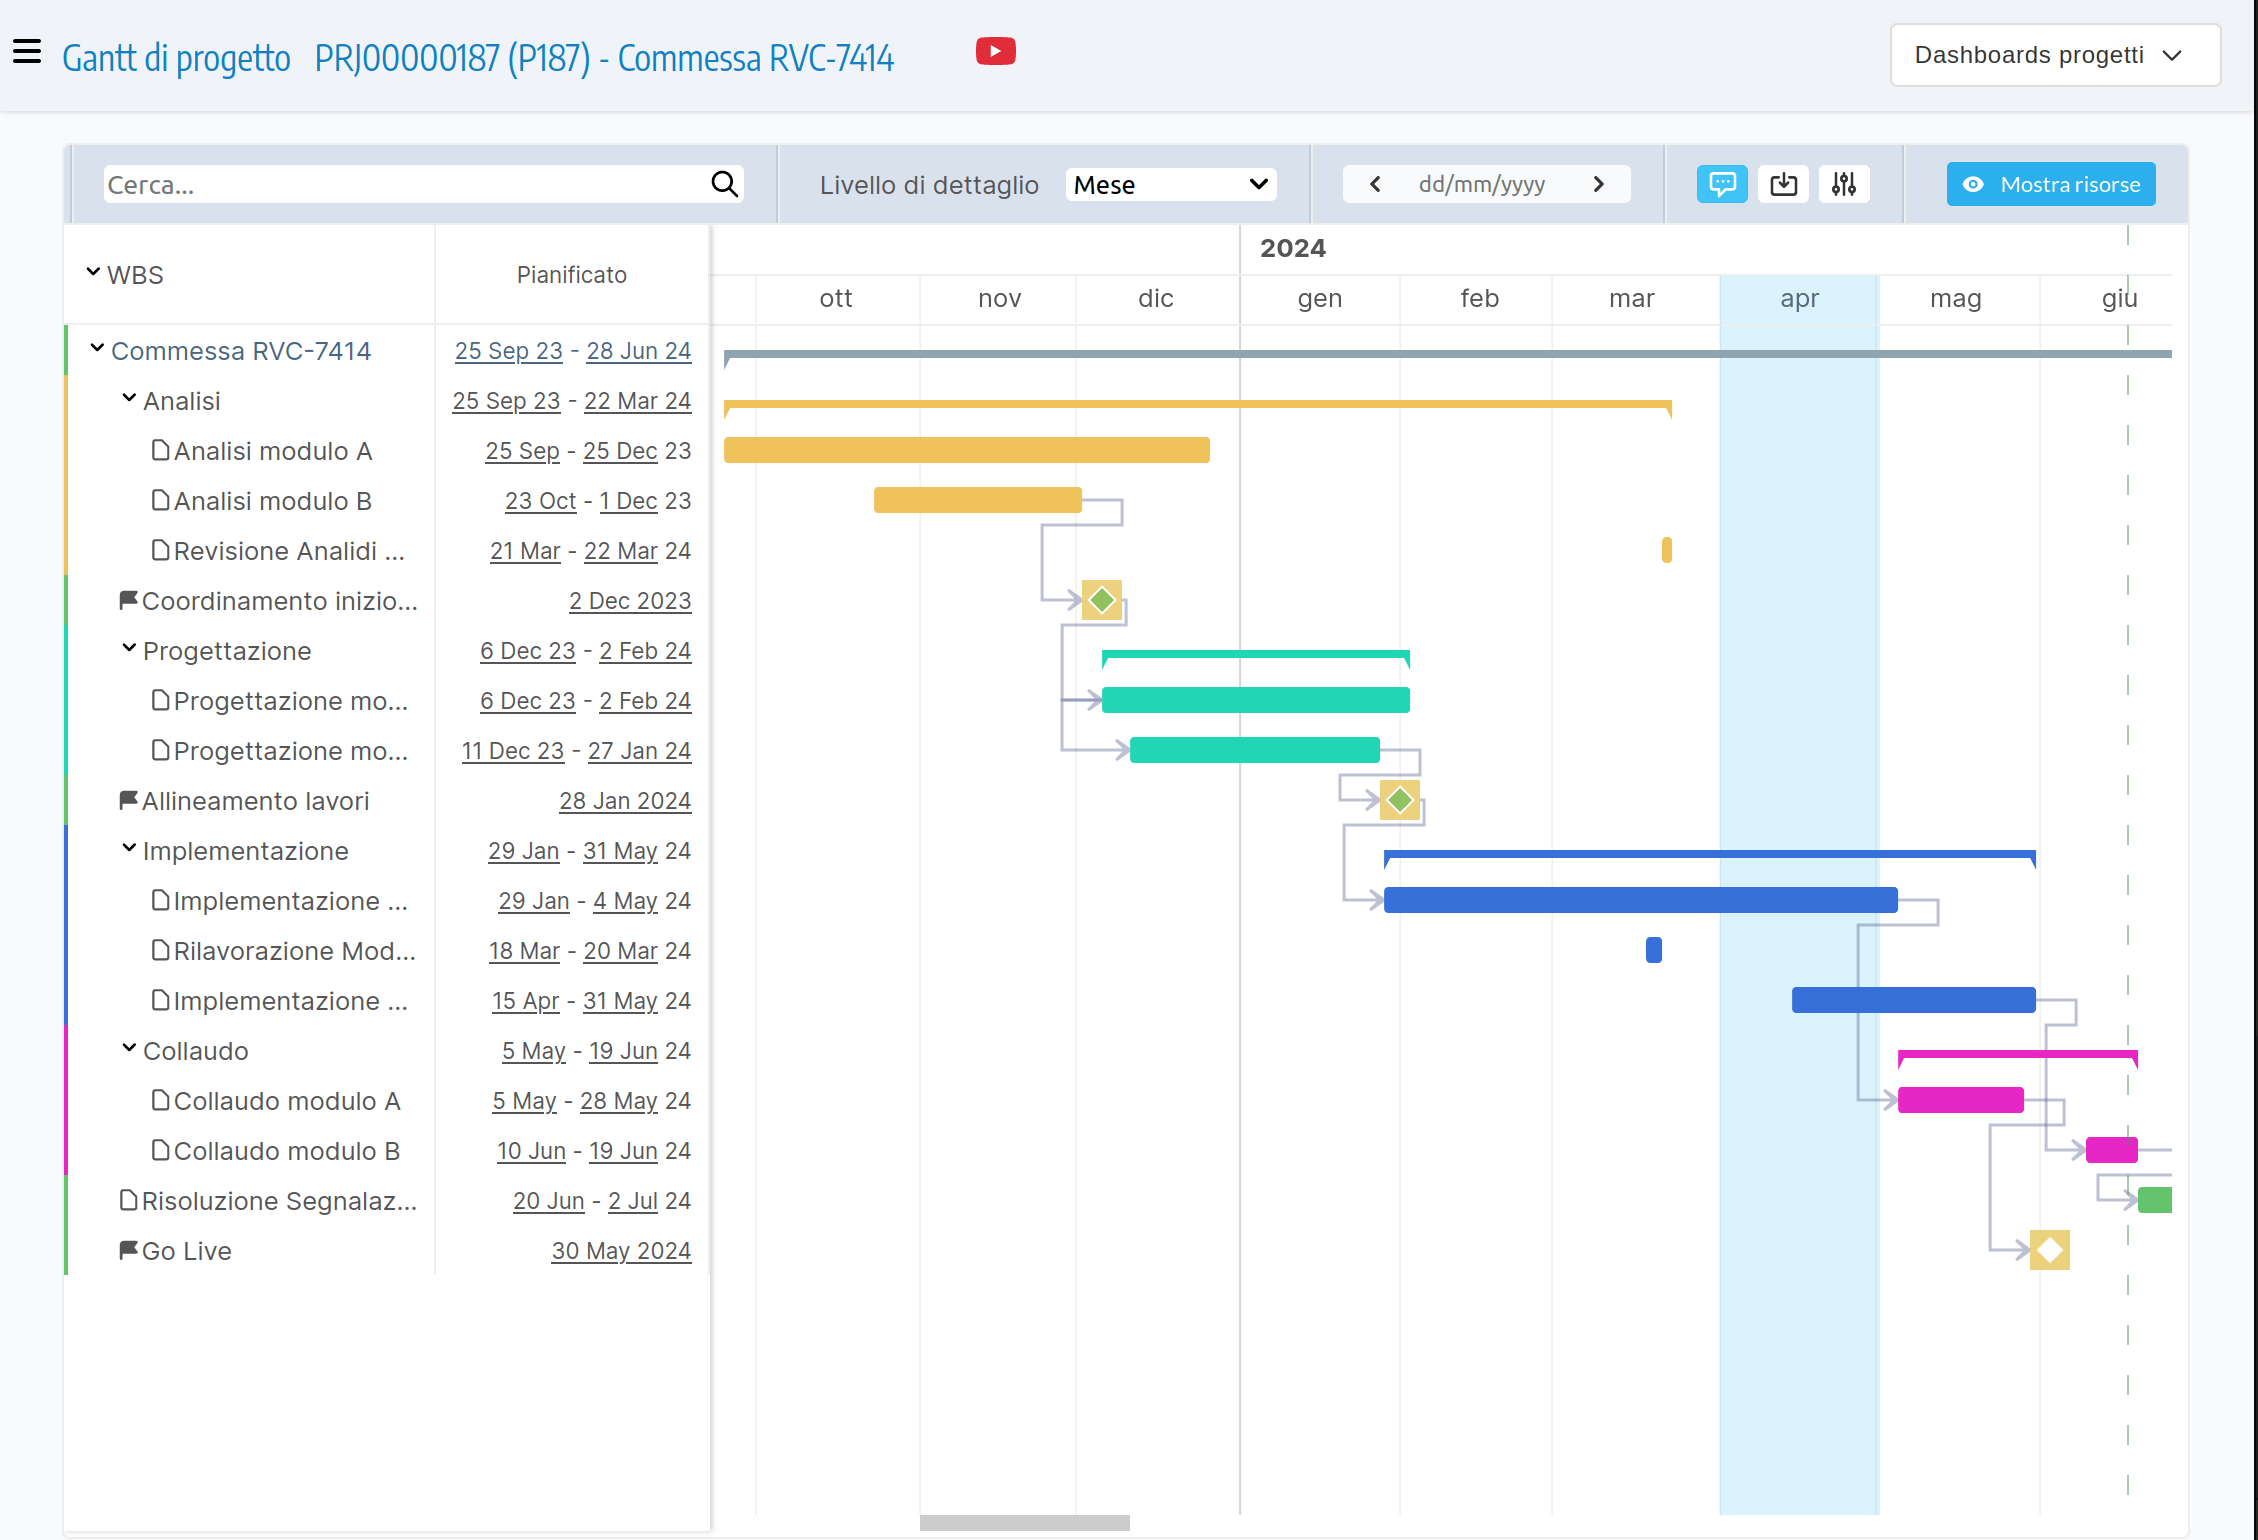
Task: Click on Analisi modulo A task bar
Action: point(966,451)
